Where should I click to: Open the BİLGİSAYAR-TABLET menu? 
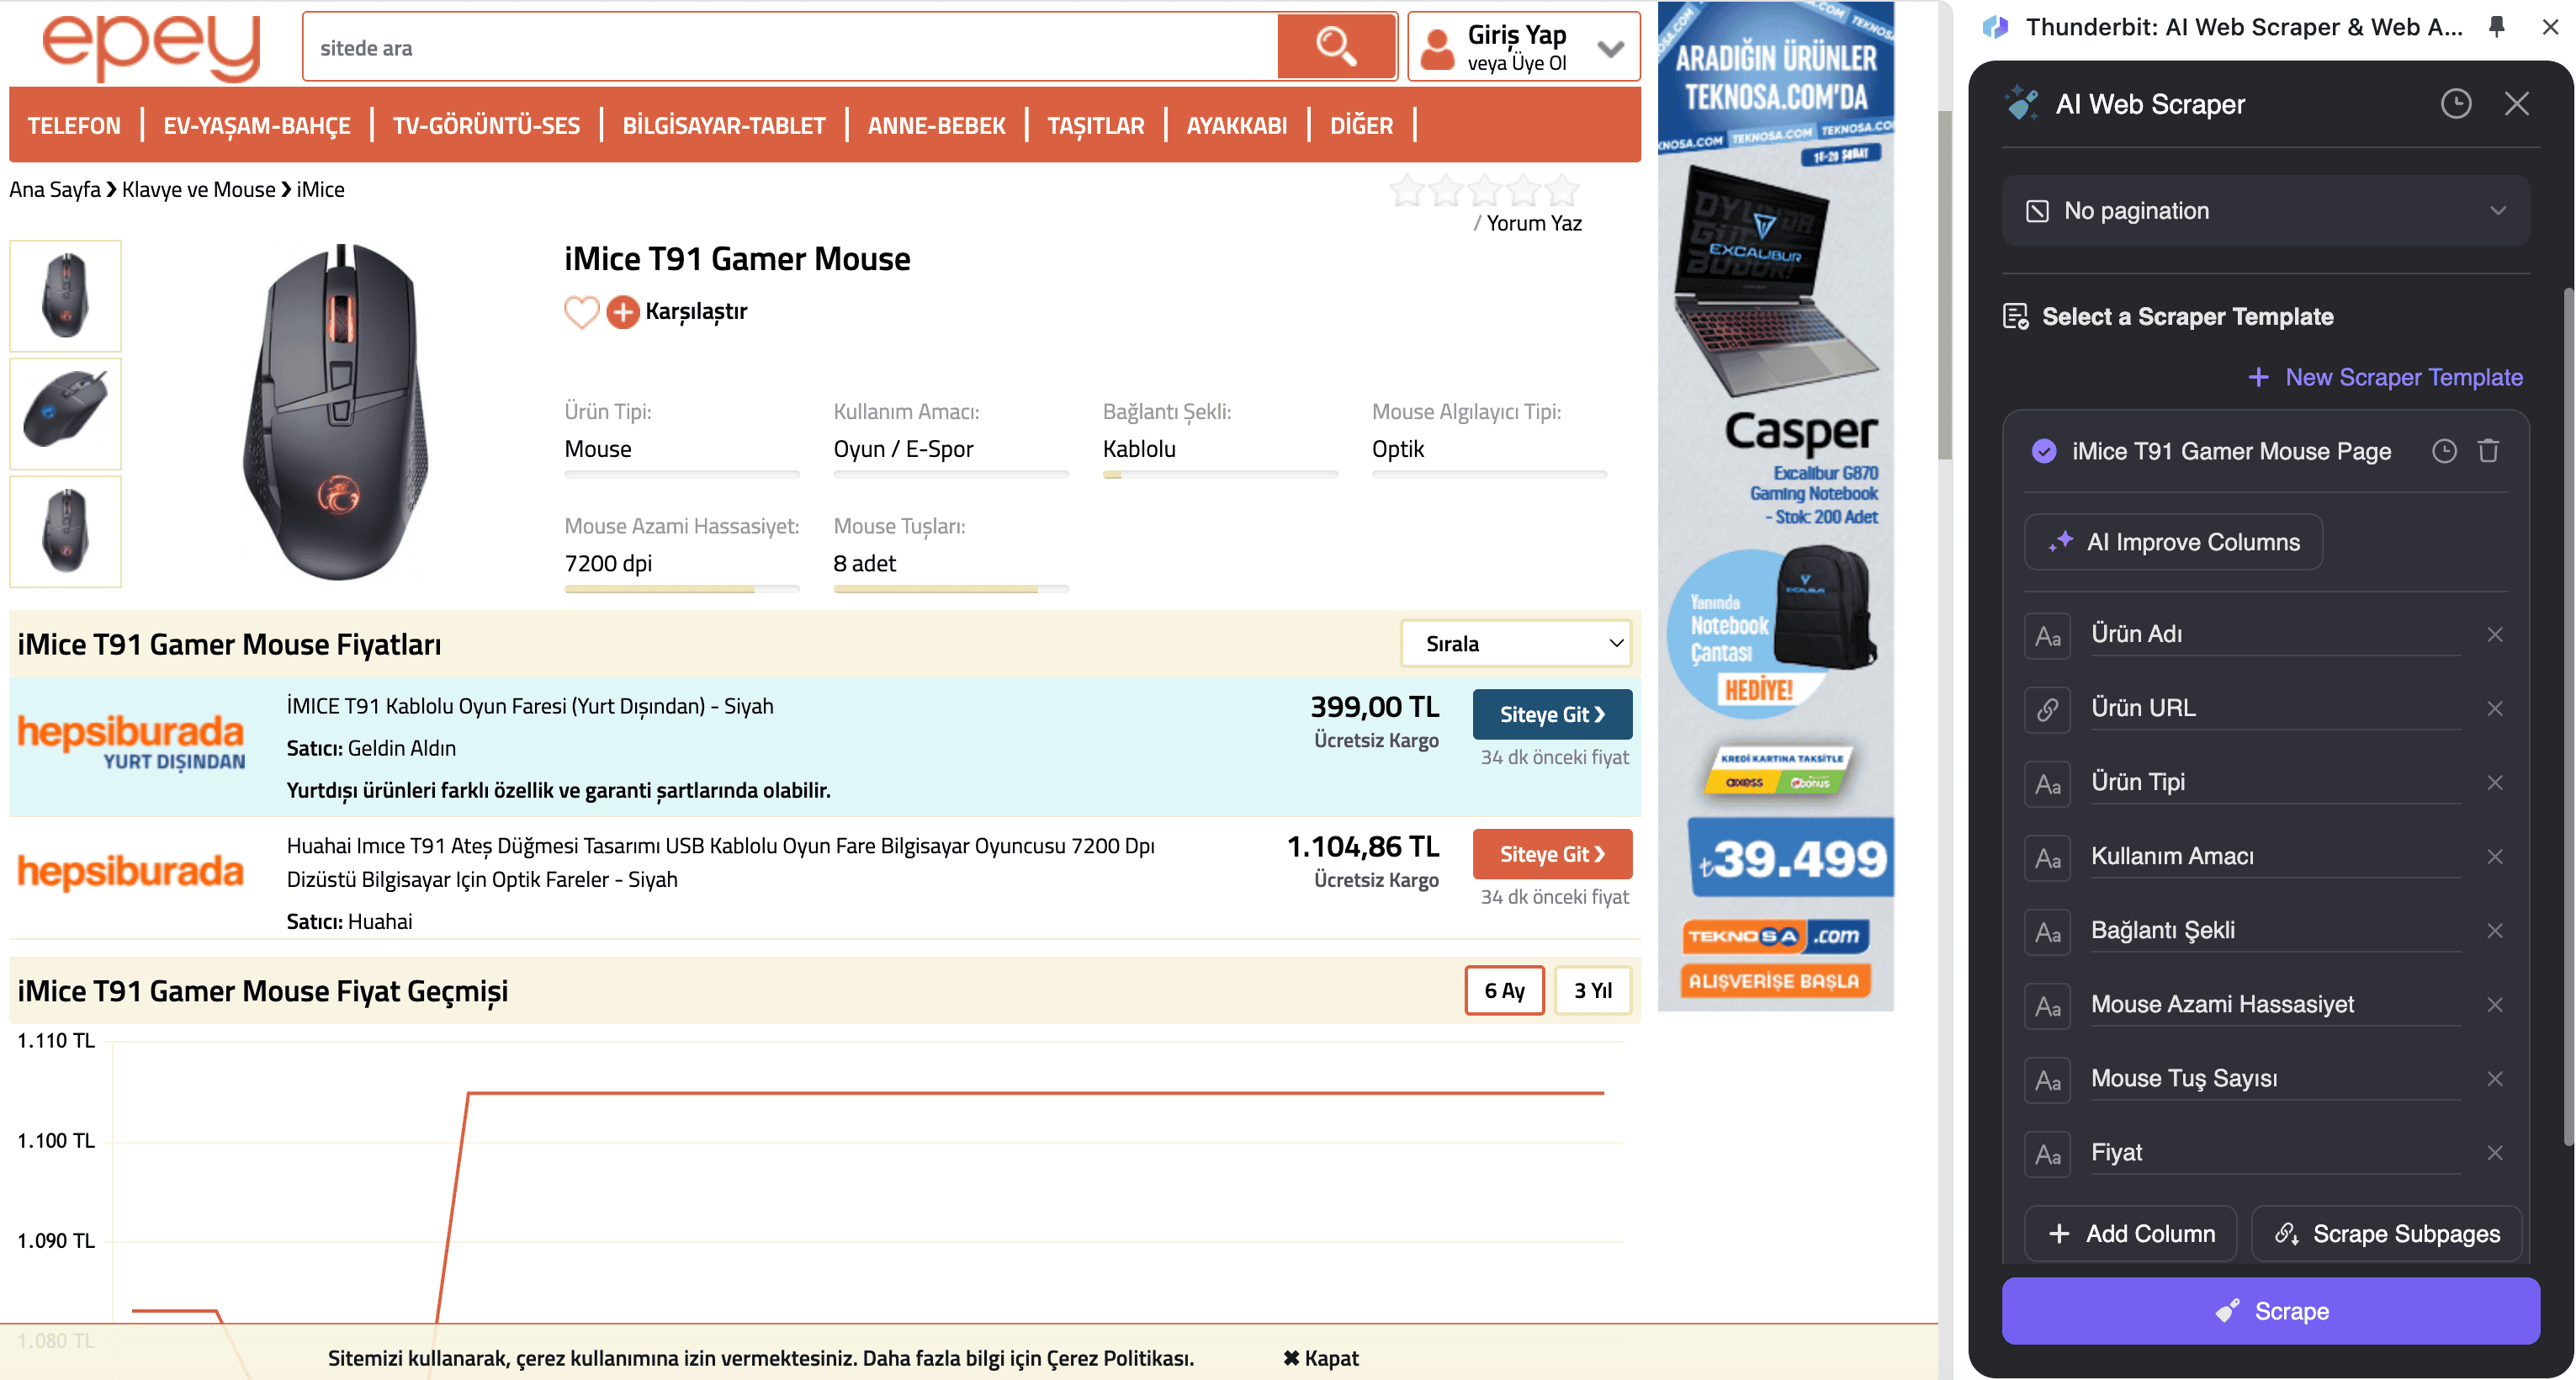[x=723, y=125]
